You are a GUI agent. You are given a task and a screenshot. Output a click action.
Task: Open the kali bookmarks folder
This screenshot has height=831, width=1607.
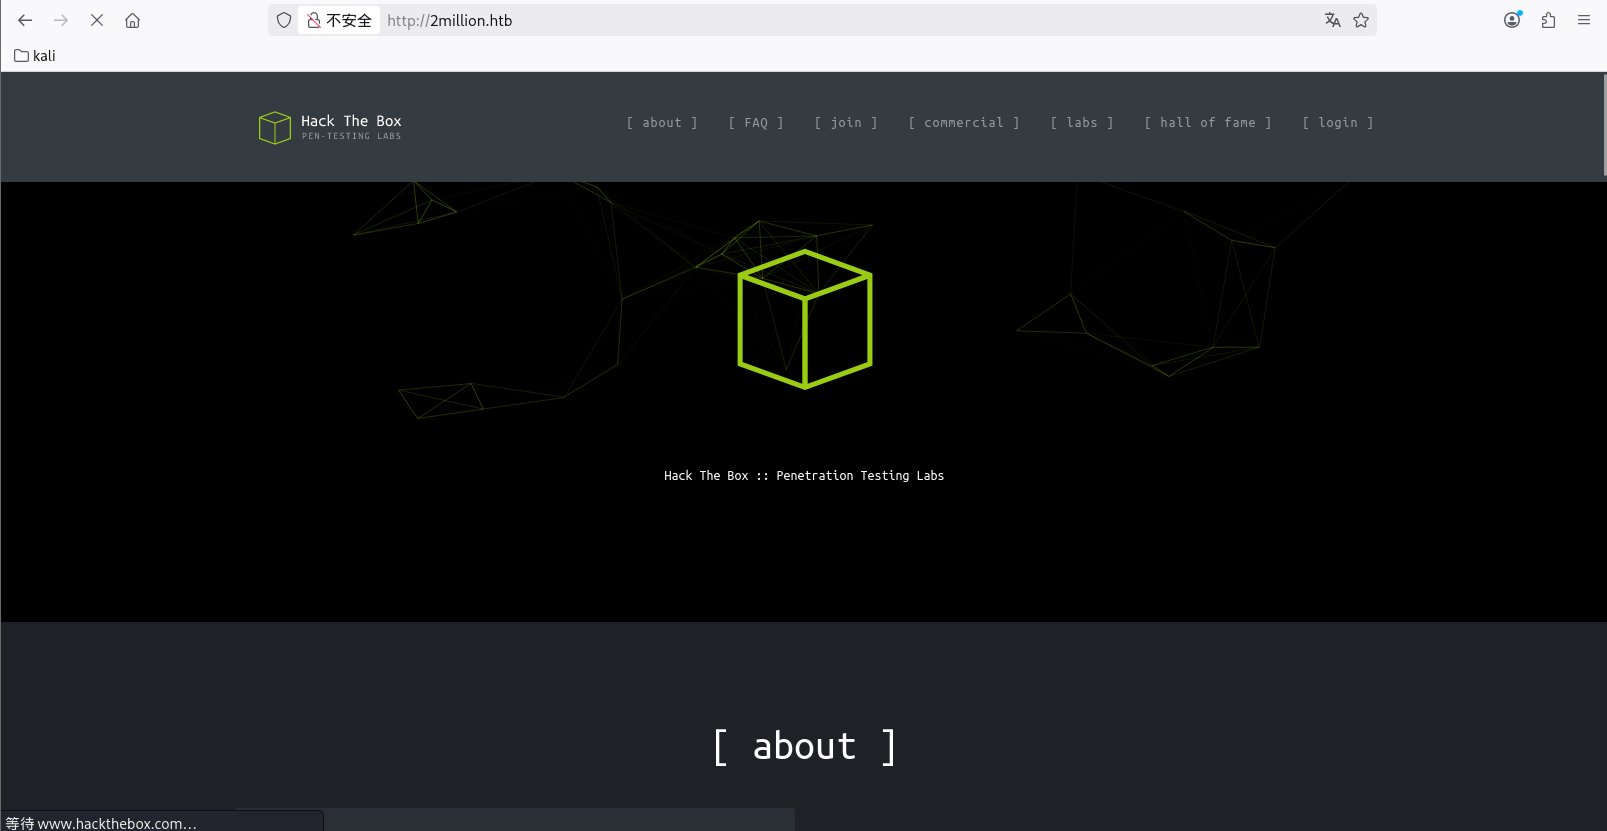pos(35,56)
